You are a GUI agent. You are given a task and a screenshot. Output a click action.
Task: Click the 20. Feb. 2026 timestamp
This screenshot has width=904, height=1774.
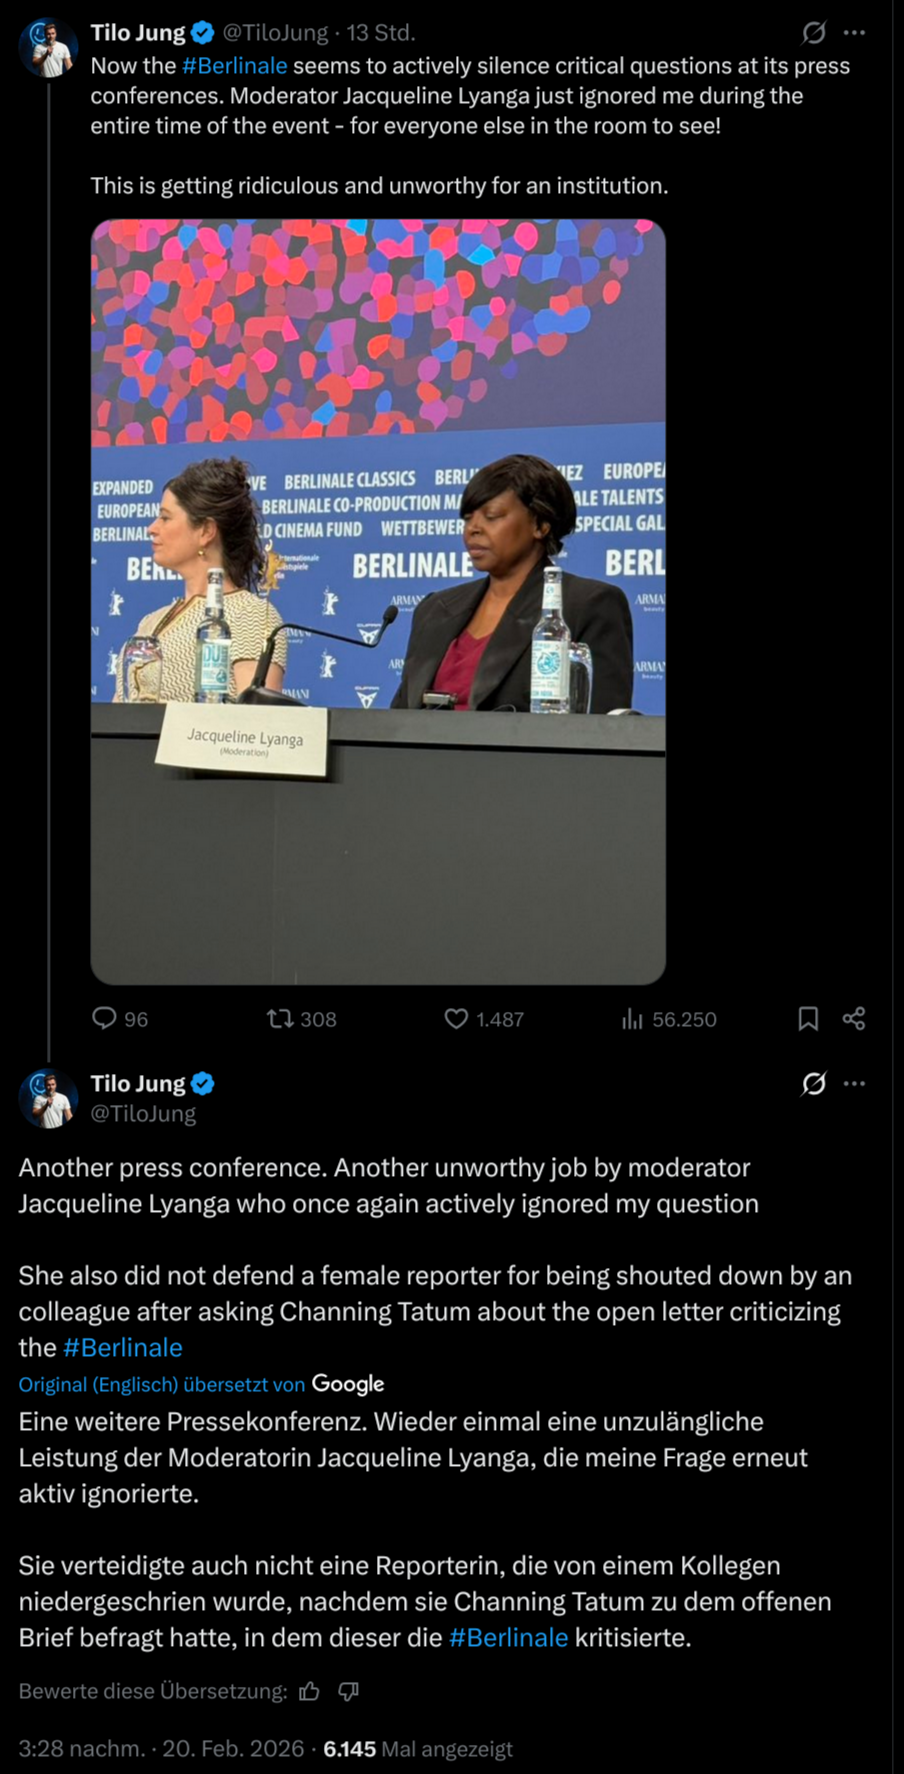point(233,1748)
